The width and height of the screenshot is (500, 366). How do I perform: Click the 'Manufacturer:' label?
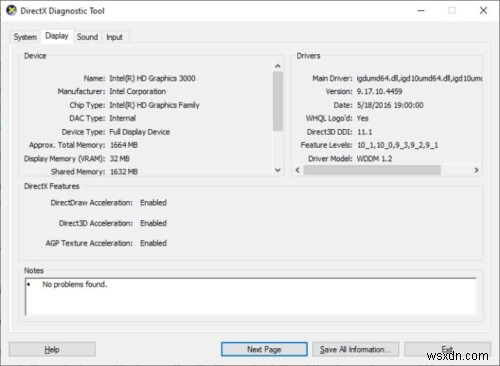pos(81,91)
